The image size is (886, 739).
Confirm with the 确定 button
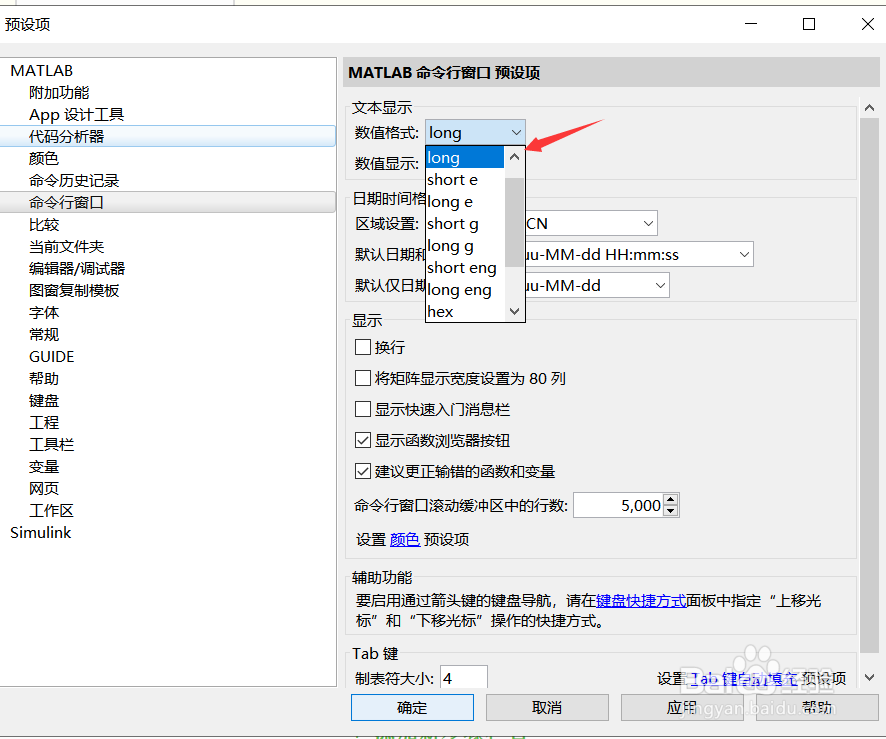click(x=412, y=707)
